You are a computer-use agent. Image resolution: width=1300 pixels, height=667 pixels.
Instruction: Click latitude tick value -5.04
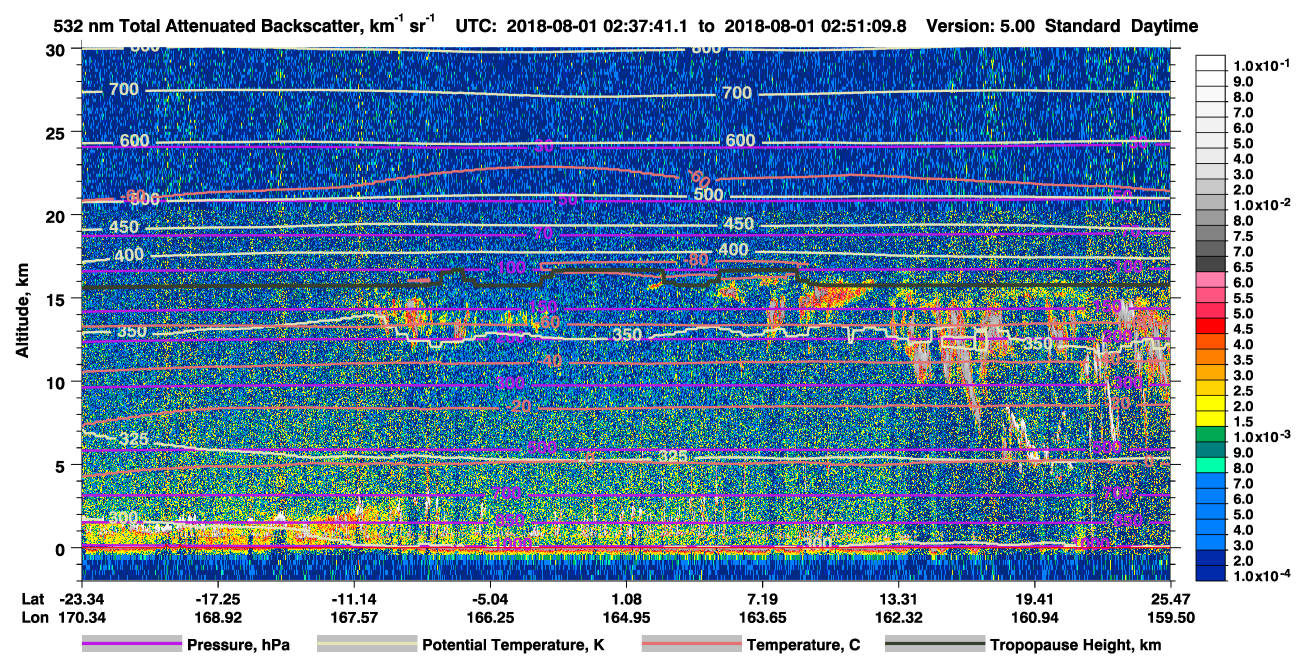(x=490, y=598)
